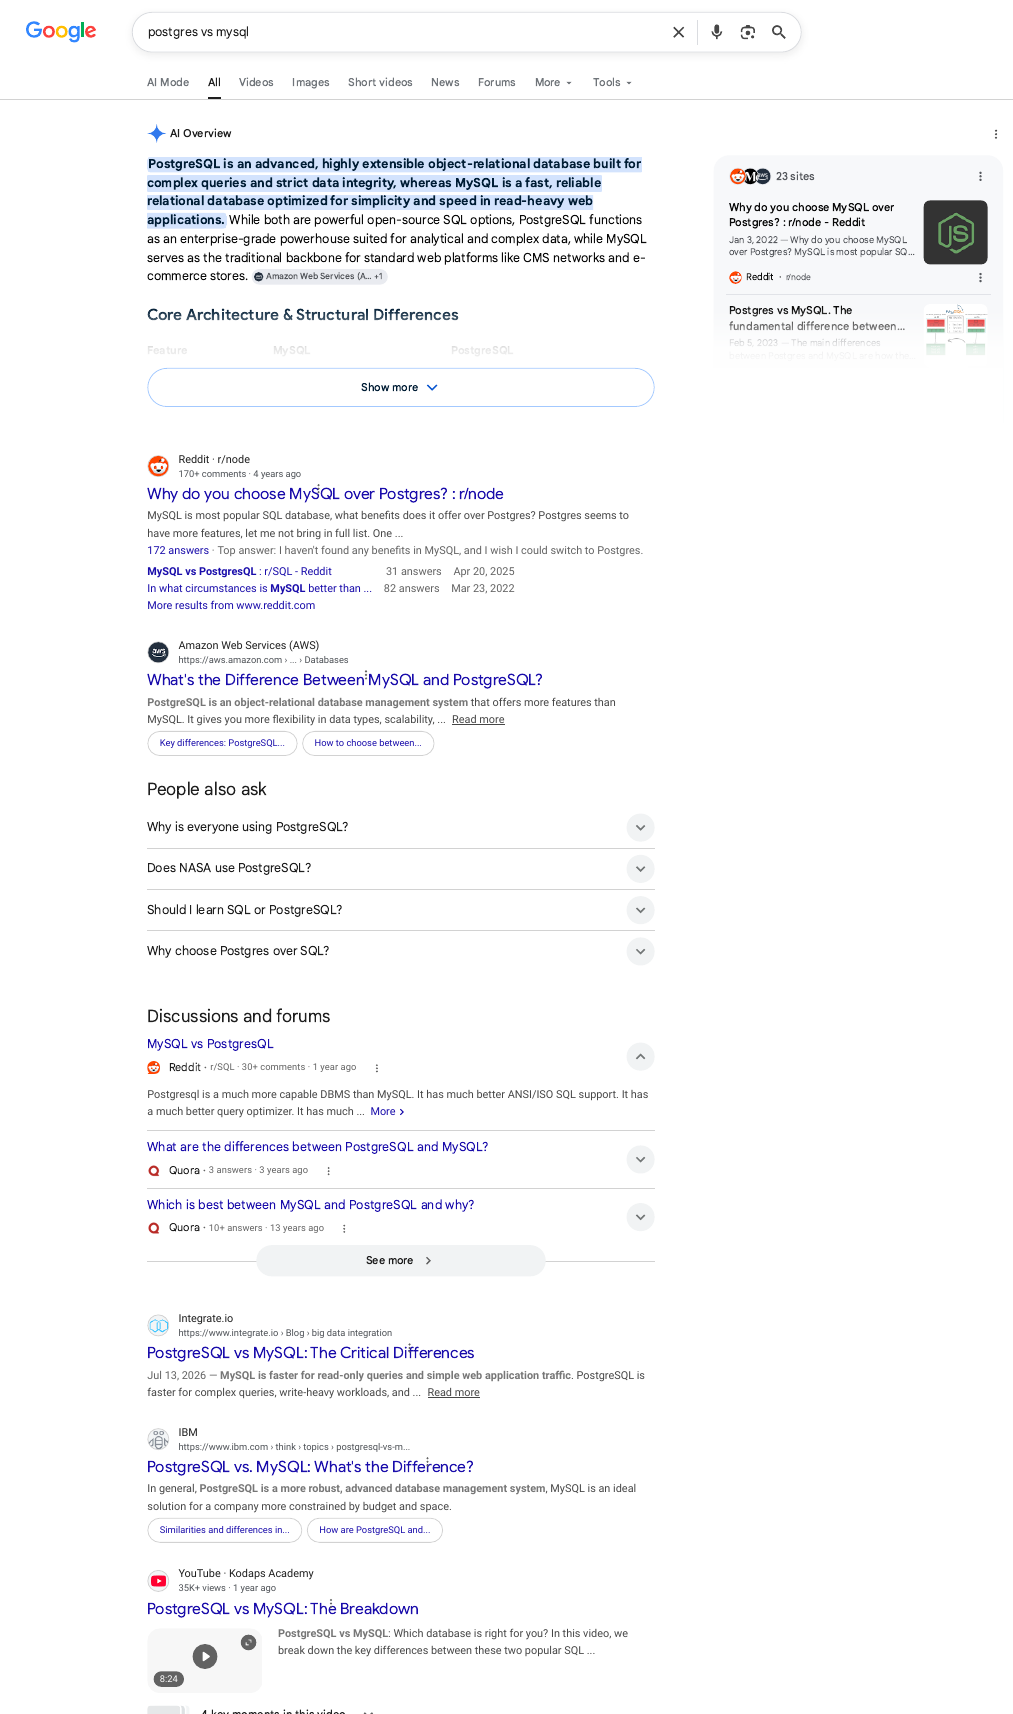Switch to the News tab
The width and height of the screenshot is (1013, 1714).
click(x=445, y=82)
